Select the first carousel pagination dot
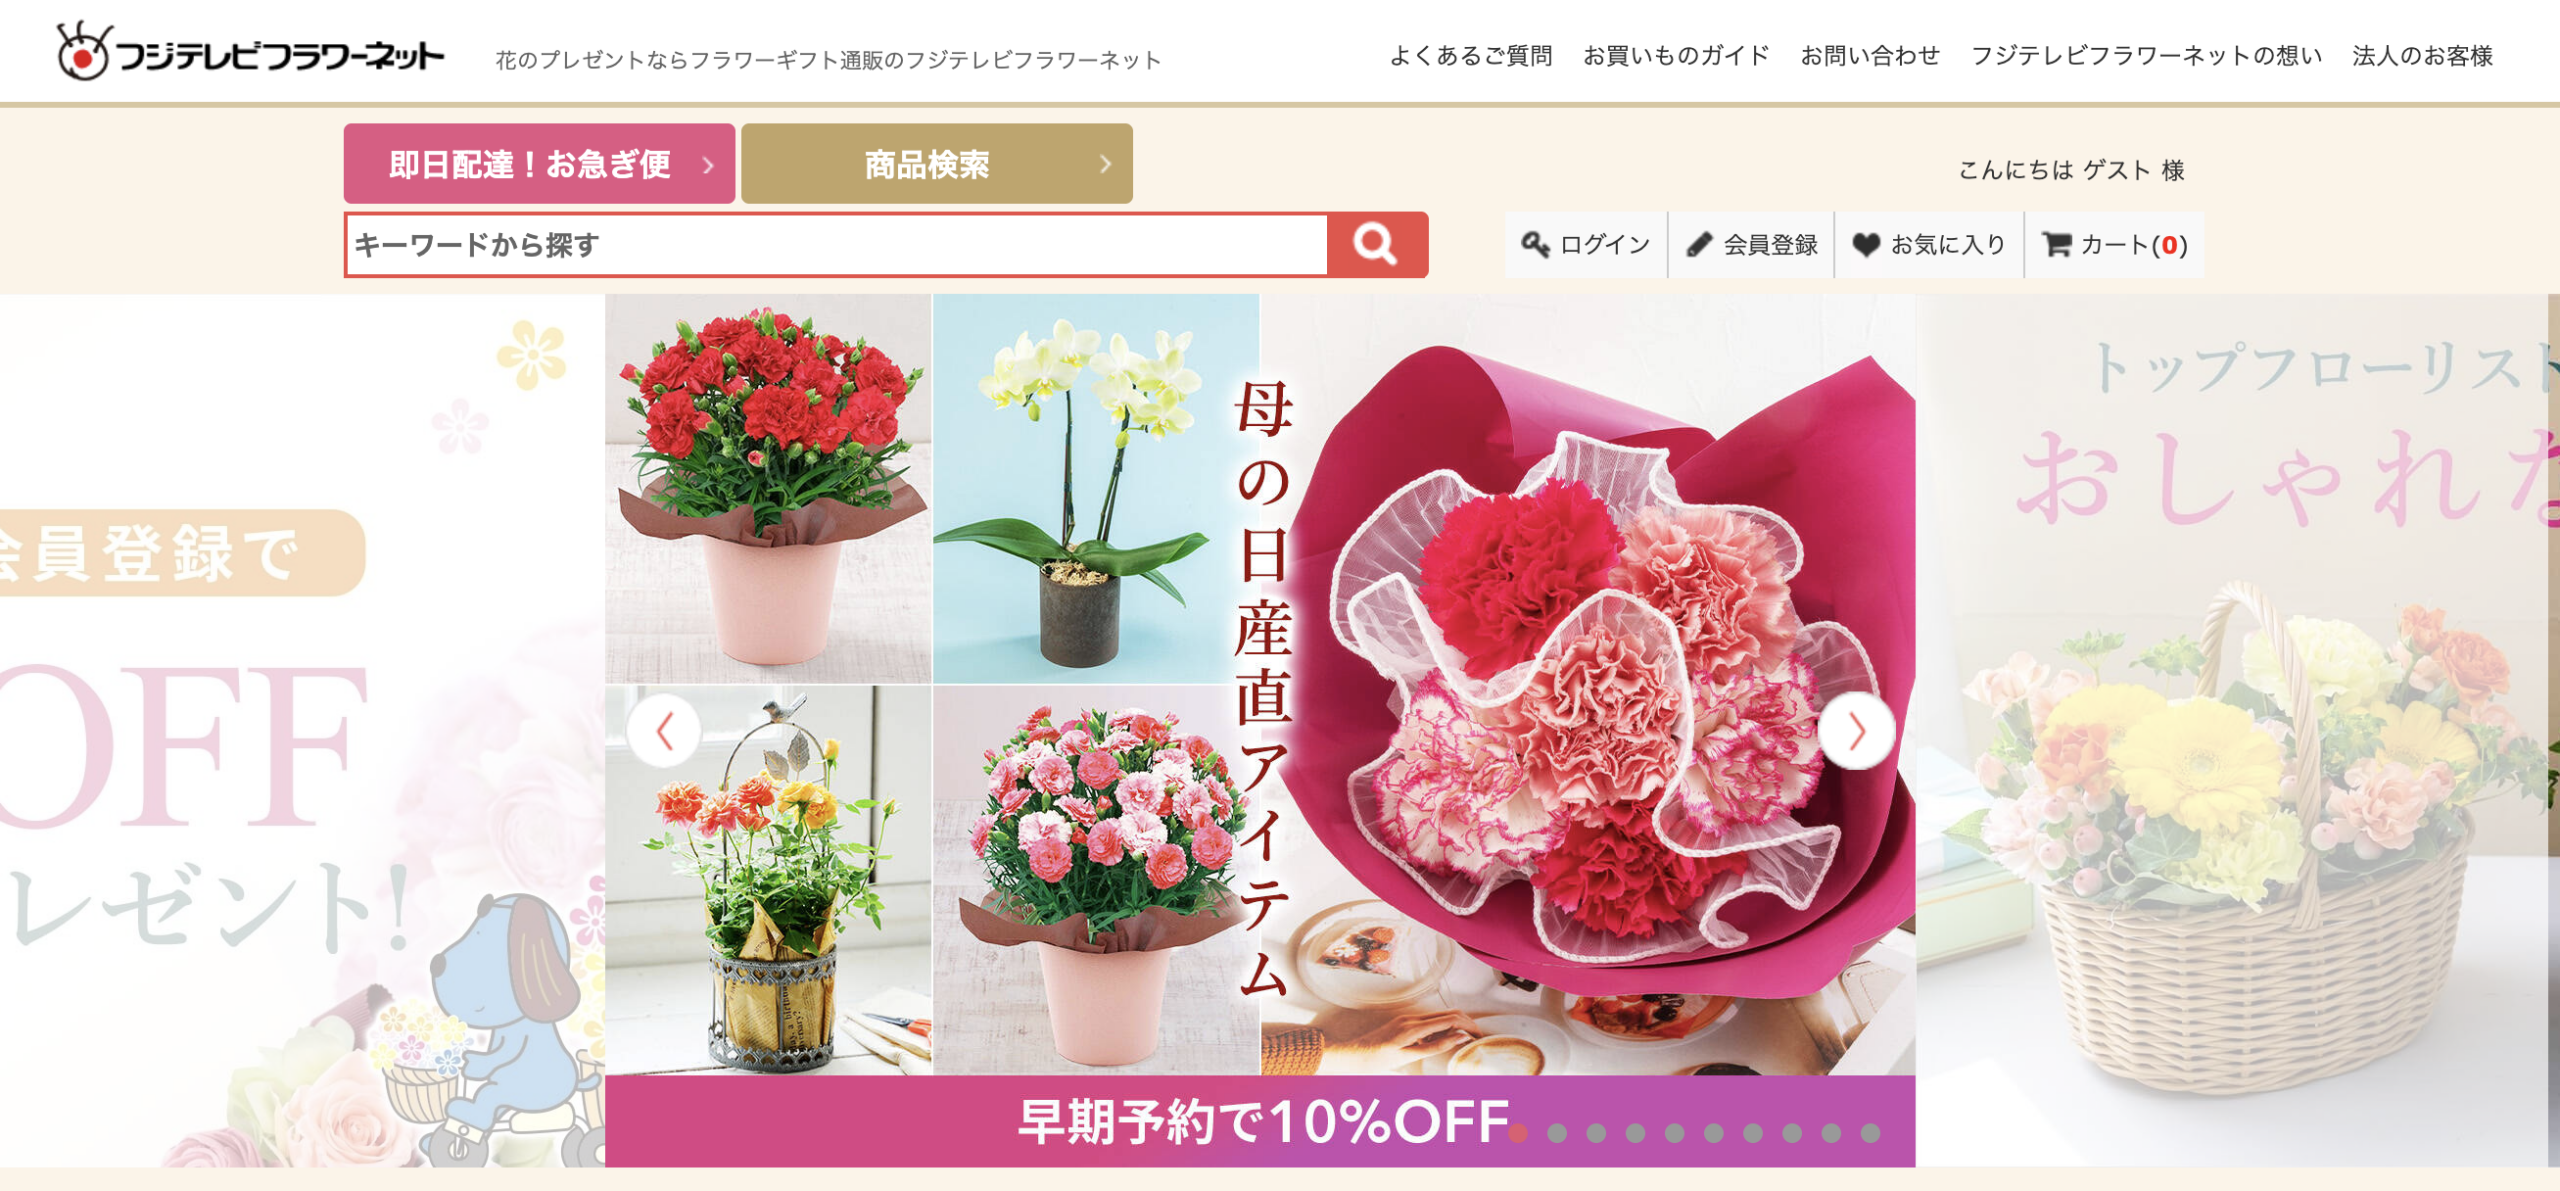The height and width of the screenshot is (1191, 2560). pyautogui.click(x=1518, y=1133)
